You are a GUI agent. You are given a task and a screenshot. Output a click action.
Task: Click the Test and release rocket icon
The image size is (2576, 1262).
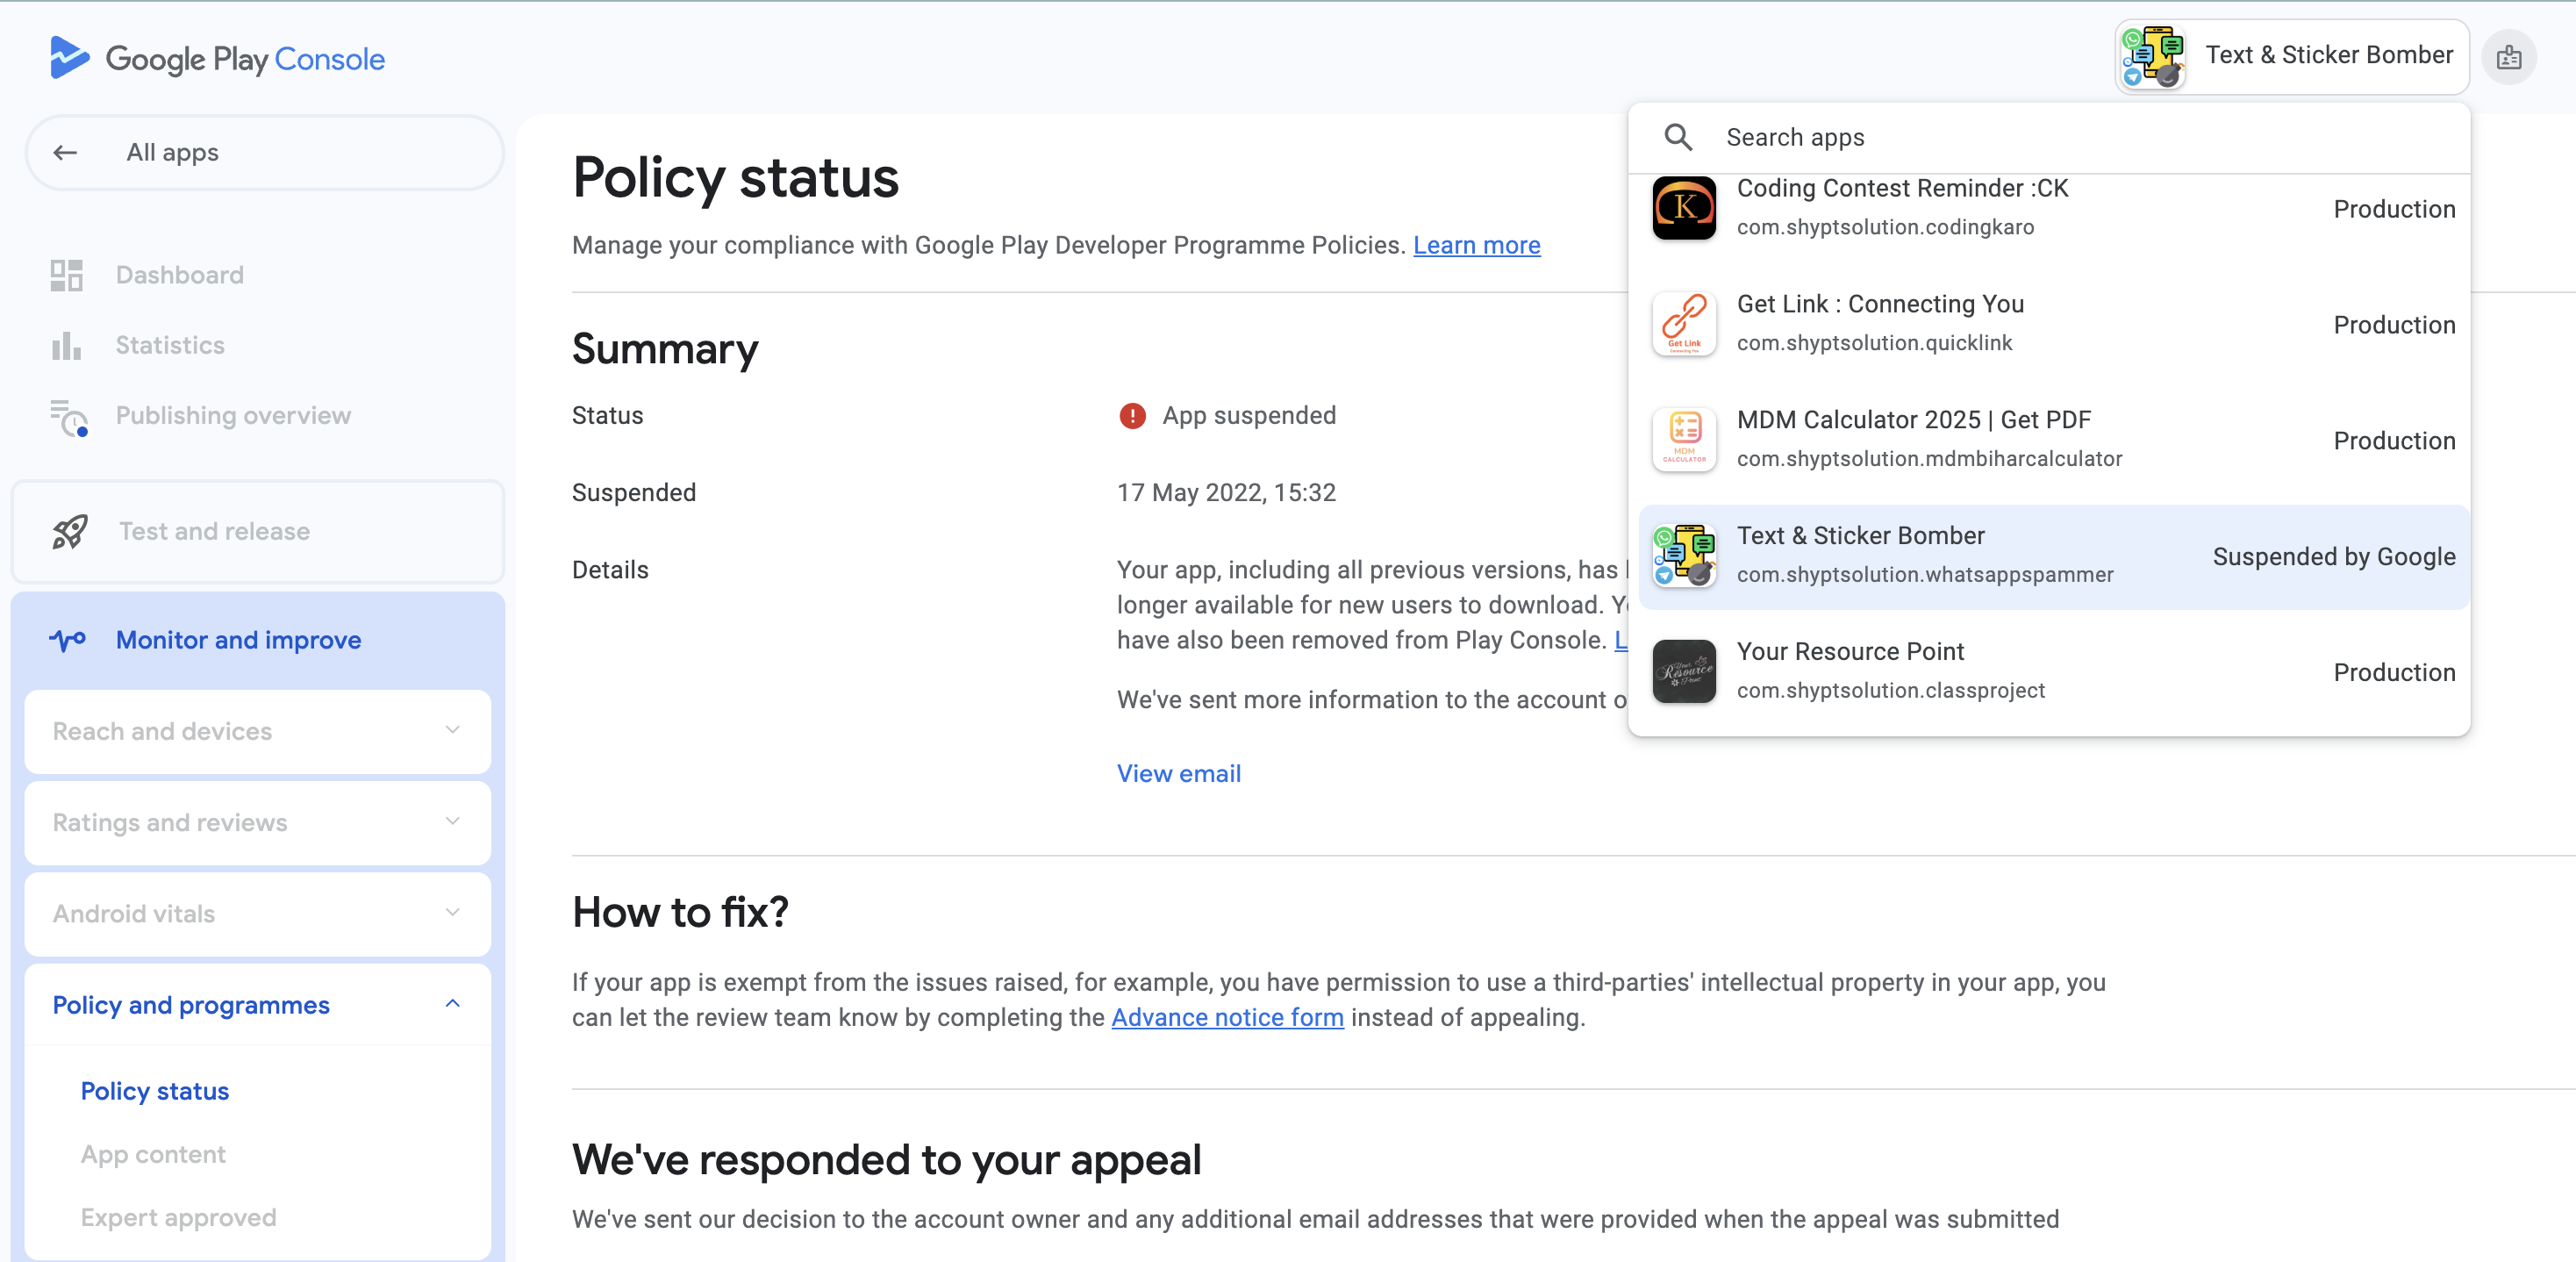tap(70, 531)
